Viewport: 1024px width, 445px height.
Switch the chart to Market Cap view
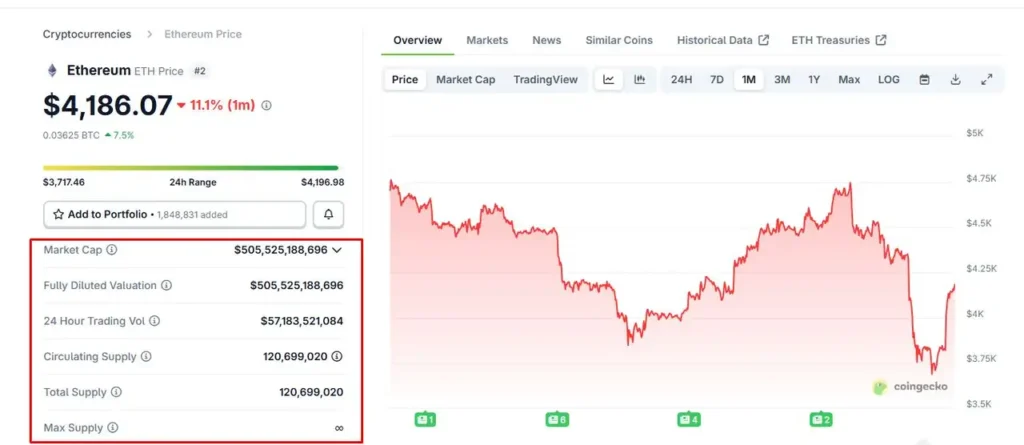tap(465, 80)
